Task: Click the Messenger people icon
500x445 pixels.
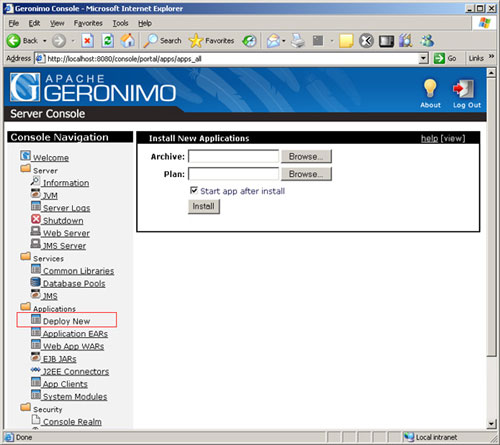Action: coord(427,41)
